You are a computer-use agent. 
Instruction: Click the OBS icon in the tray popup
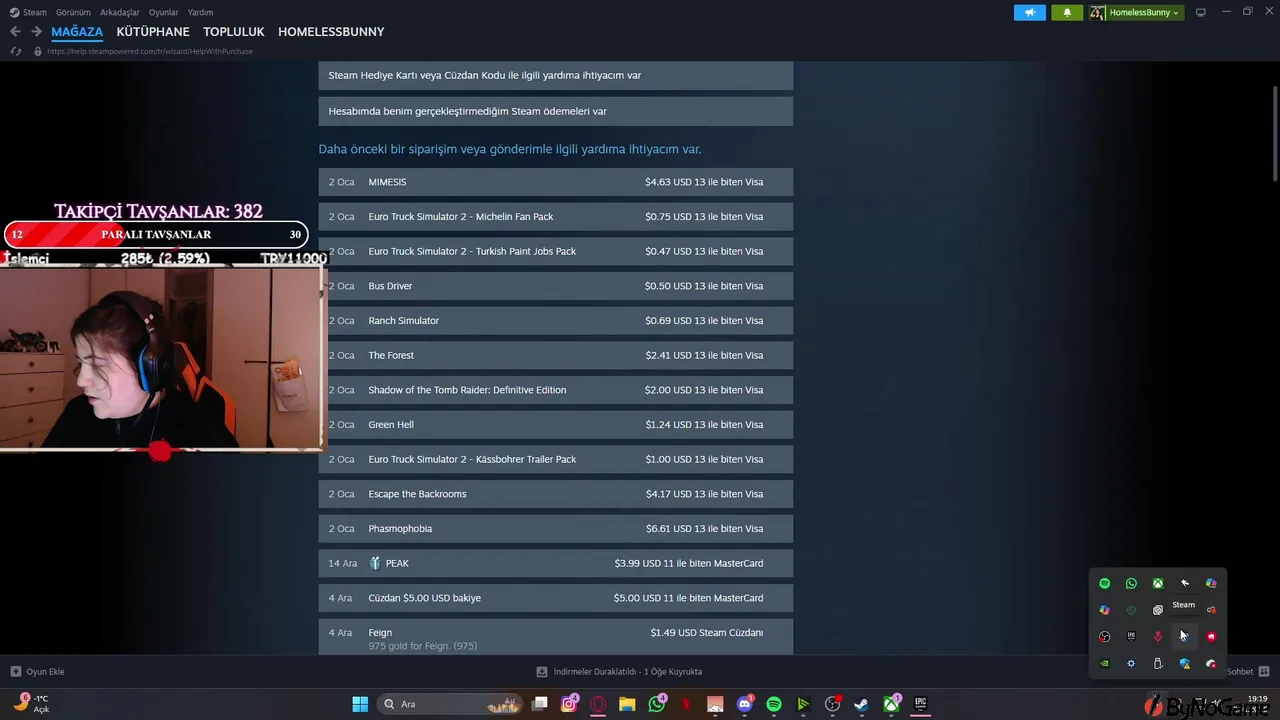[1104, 636]
